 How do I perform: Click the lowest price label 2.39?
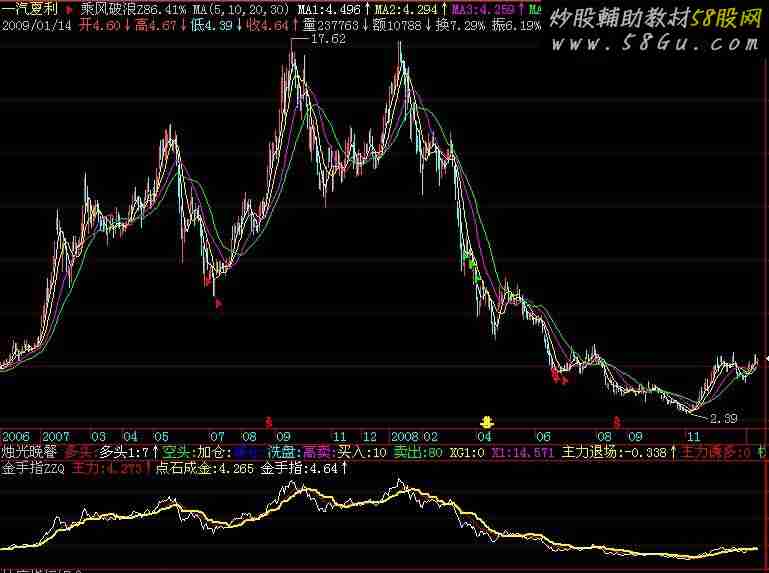[723, 418]
